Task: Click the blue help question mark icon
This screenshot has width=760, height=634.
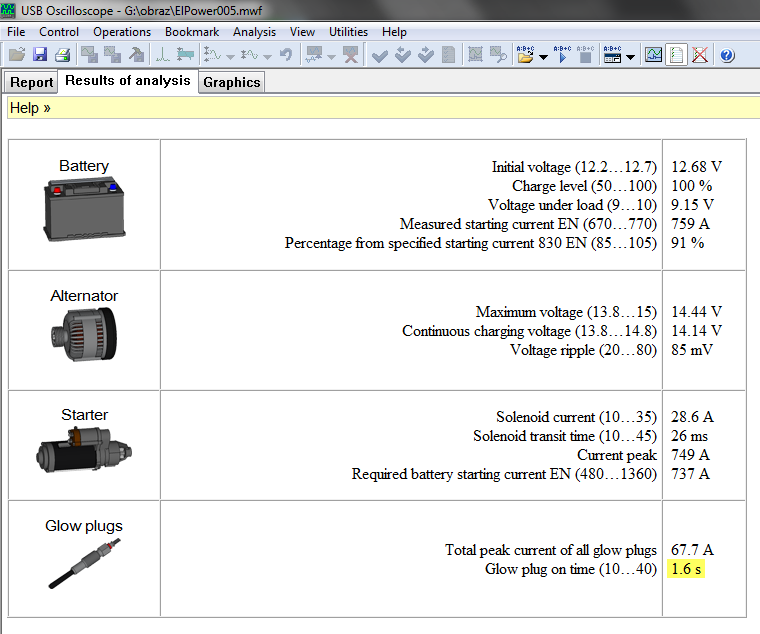Action: (x=727, y=55)
